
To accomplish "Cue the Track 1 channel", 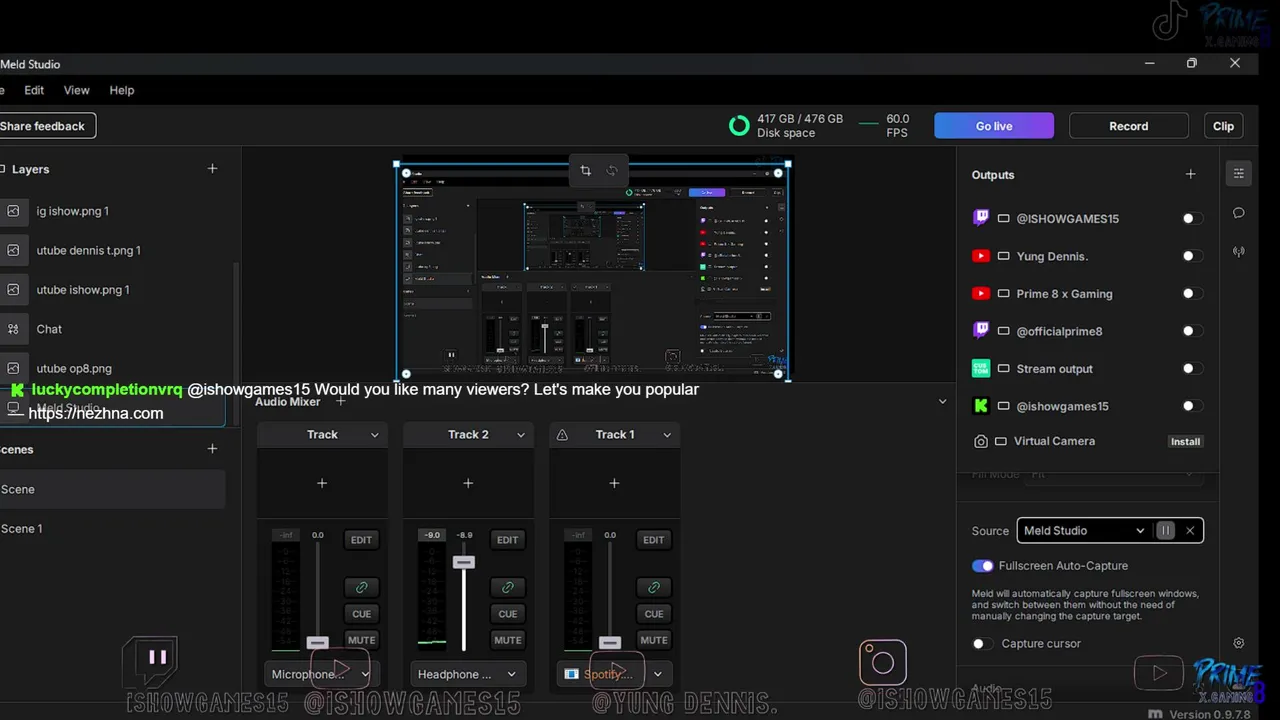I will coord(653,614).
